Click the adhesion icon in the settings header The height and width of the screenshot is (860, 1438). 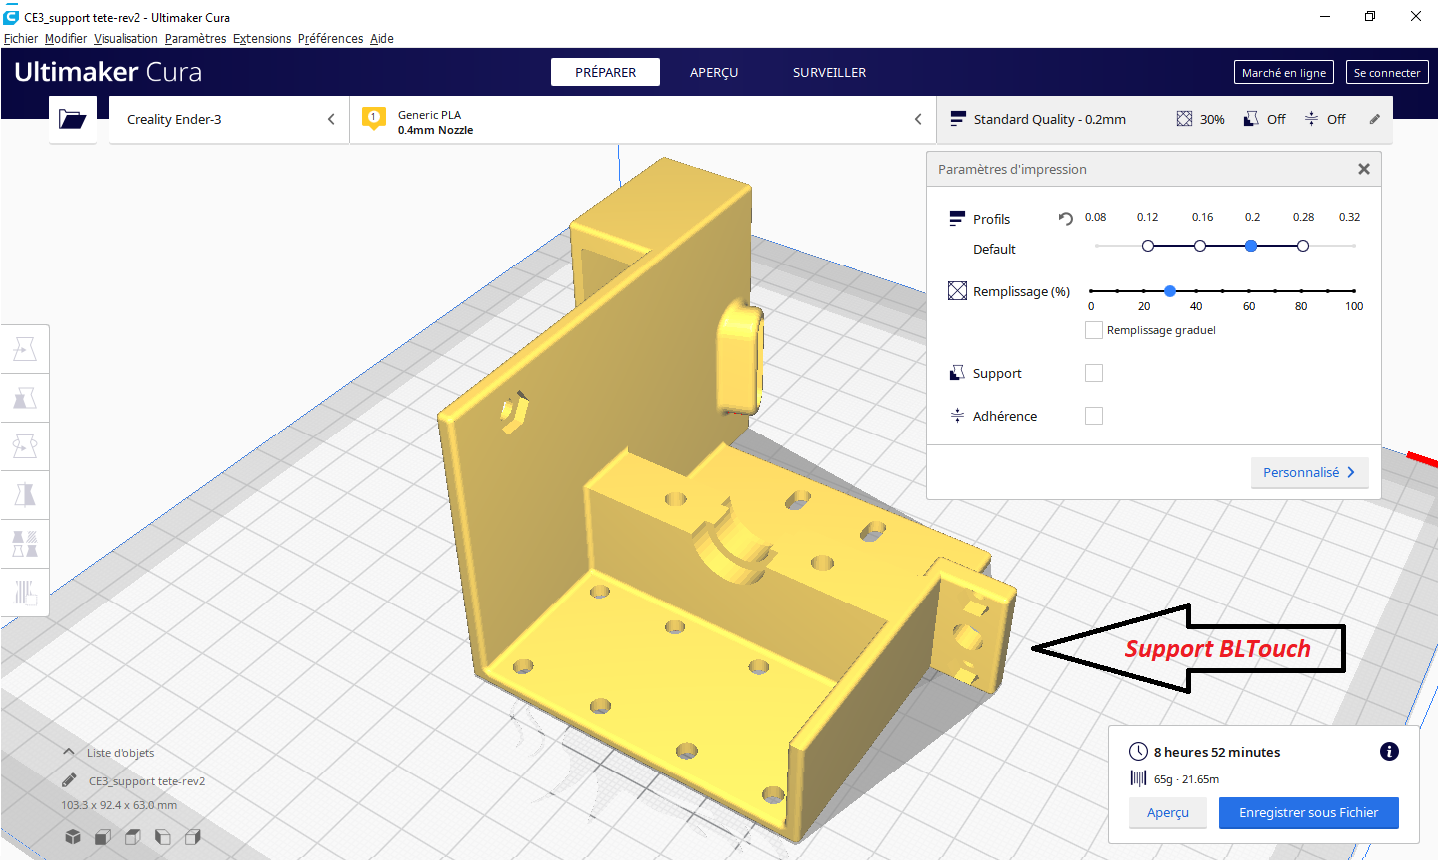pos(1311,119)
